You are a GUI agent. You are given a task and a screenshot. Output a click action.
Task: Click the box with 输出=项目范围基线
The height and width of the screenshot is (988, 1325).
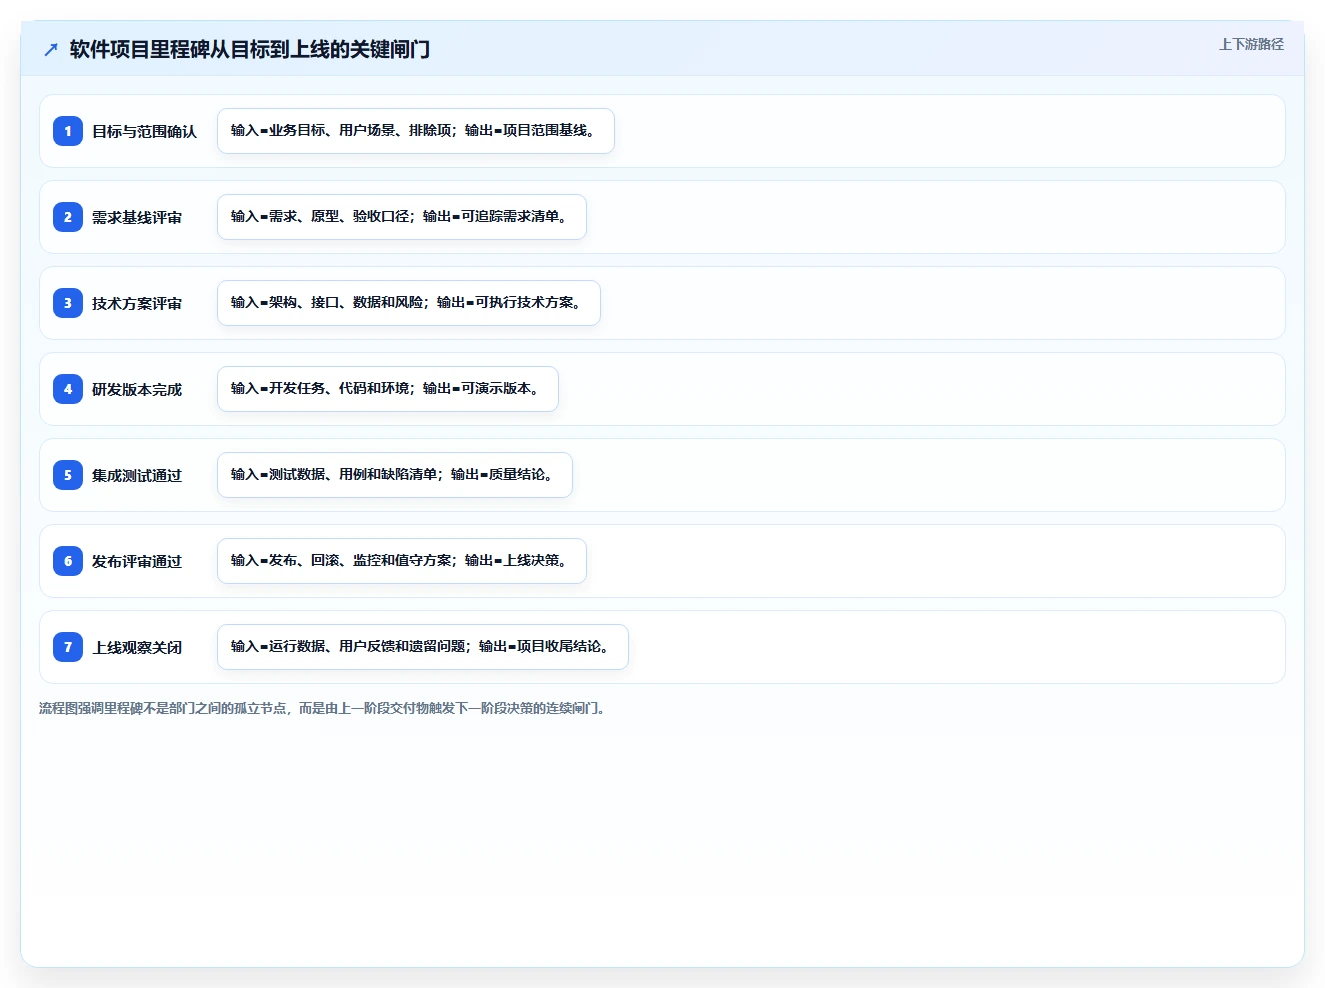tap(416, 131)
